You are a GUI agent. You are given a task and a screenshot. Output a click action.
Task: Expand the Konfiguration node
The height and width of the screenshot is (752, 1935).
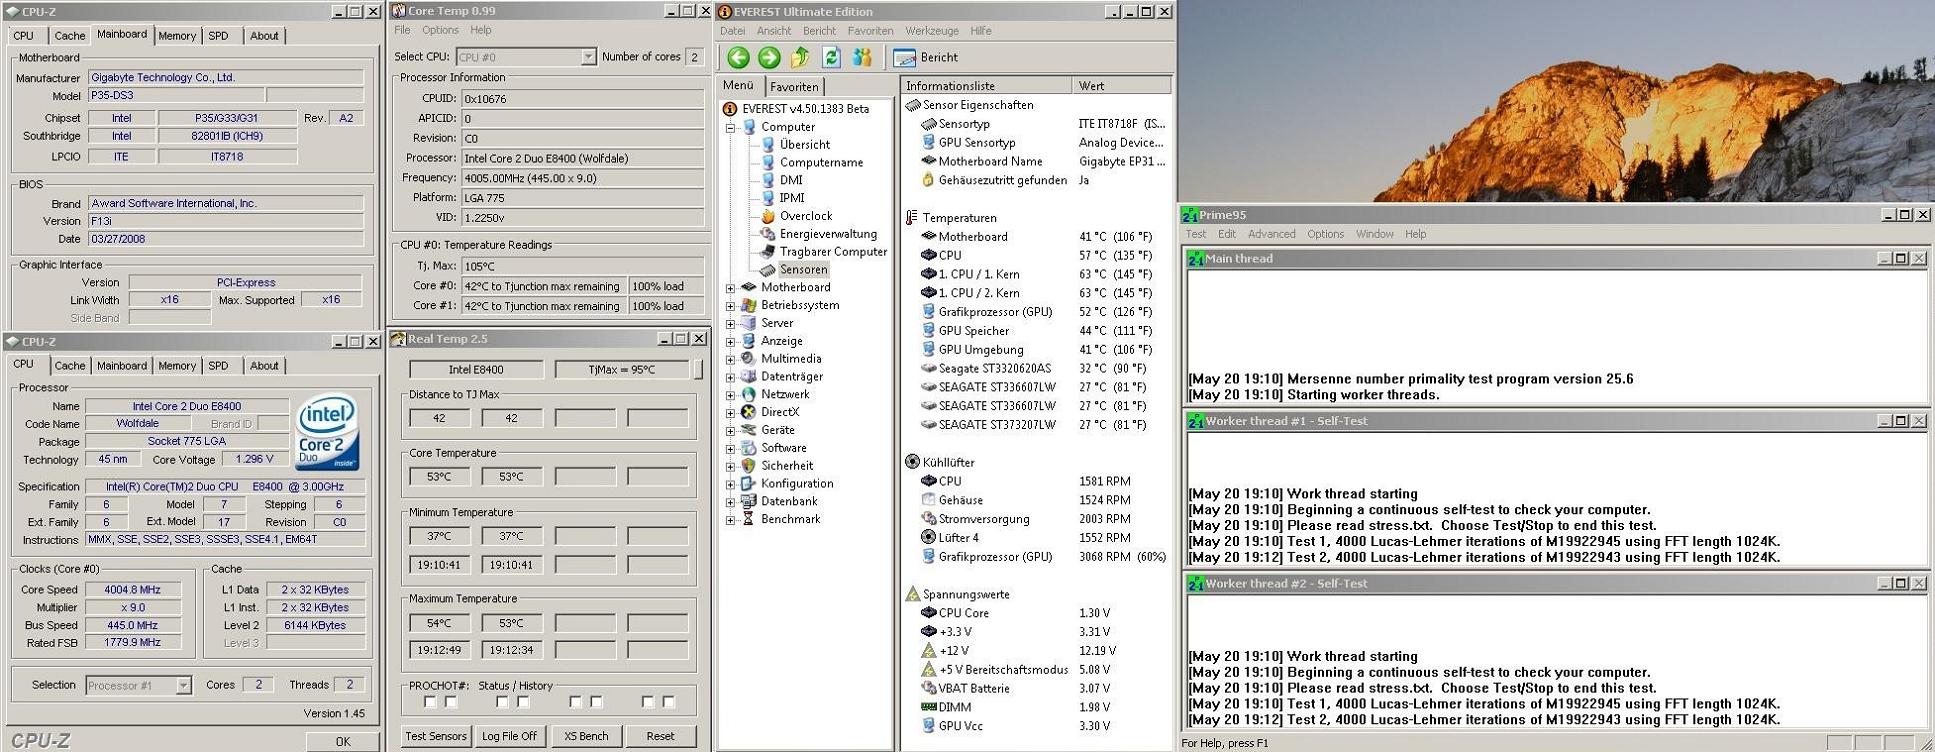[x=730, y=484]
